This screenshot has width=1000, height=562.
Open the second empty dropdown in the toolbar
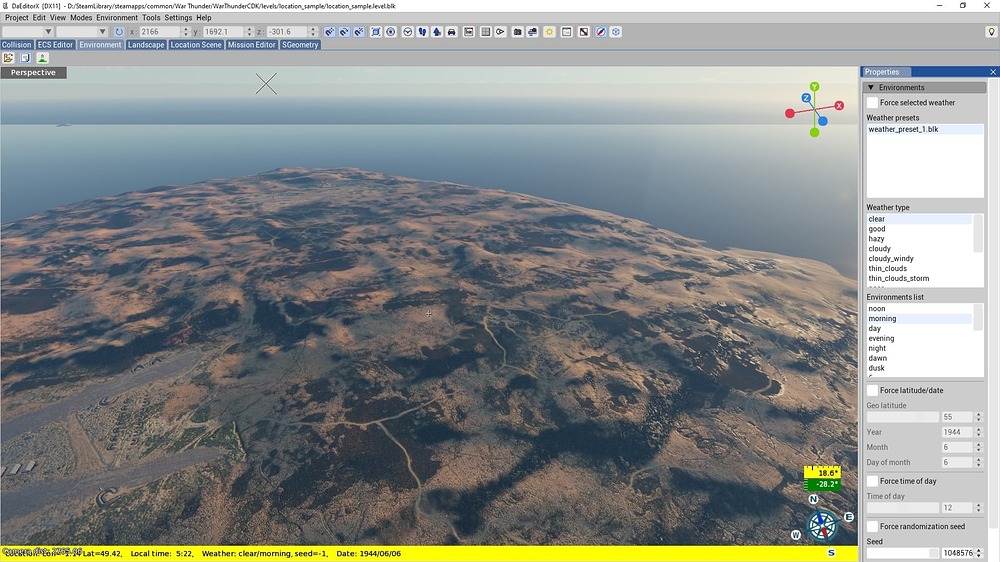82,31
